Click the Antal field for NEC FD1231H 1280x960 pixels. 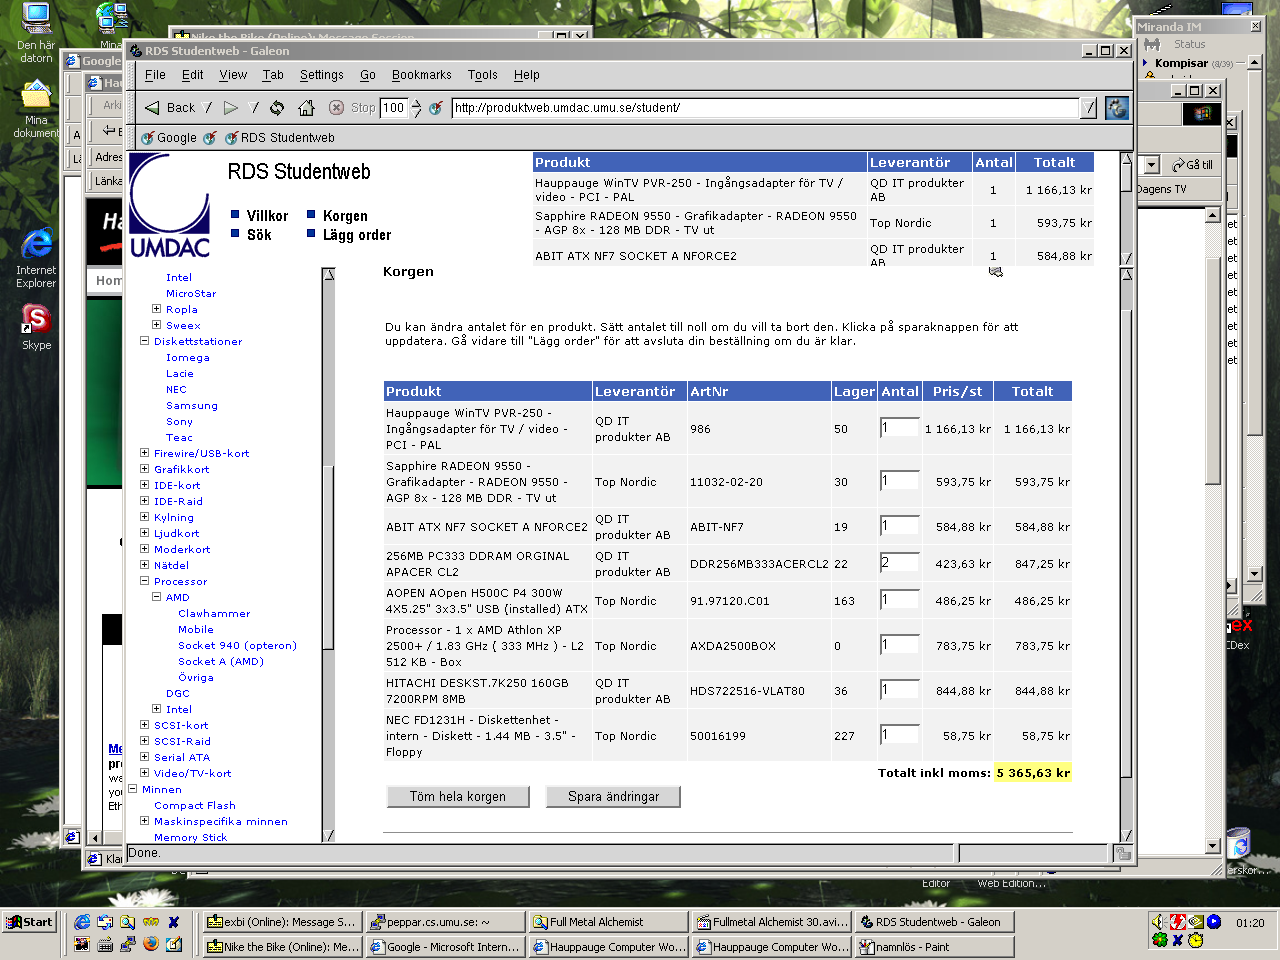pos(899,735)
